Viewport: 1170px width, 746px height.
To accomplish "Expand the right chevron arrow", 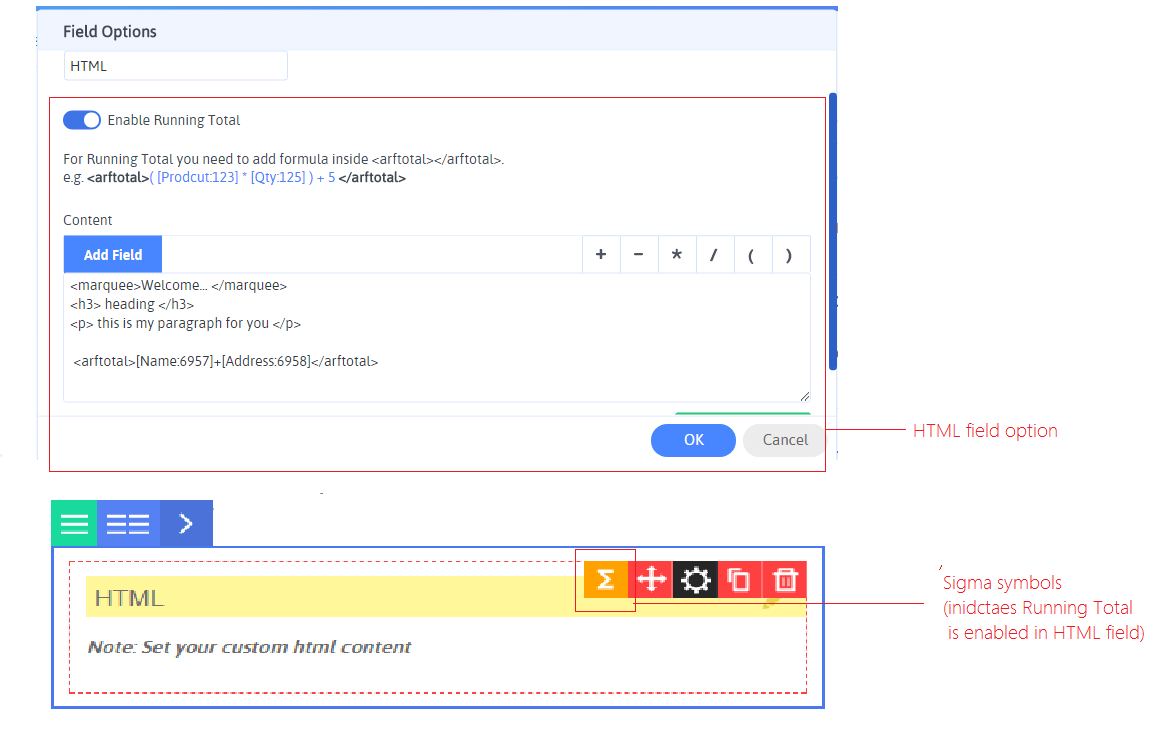I will 186,524.
